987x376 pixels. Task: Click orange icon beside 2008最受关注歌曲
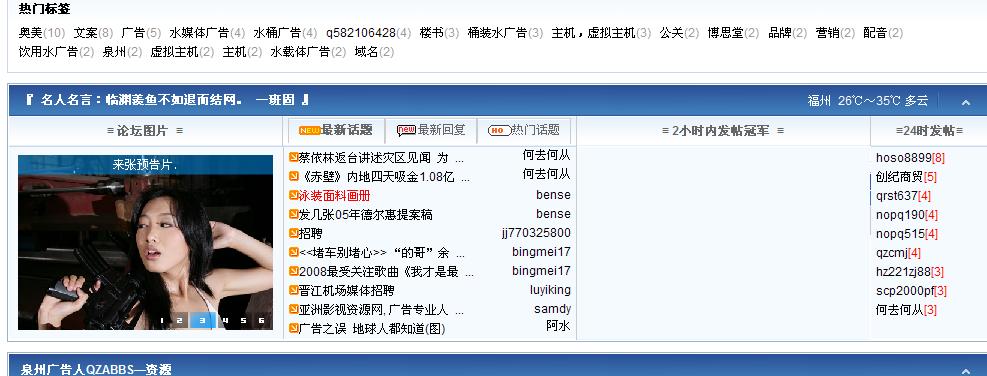293,271
